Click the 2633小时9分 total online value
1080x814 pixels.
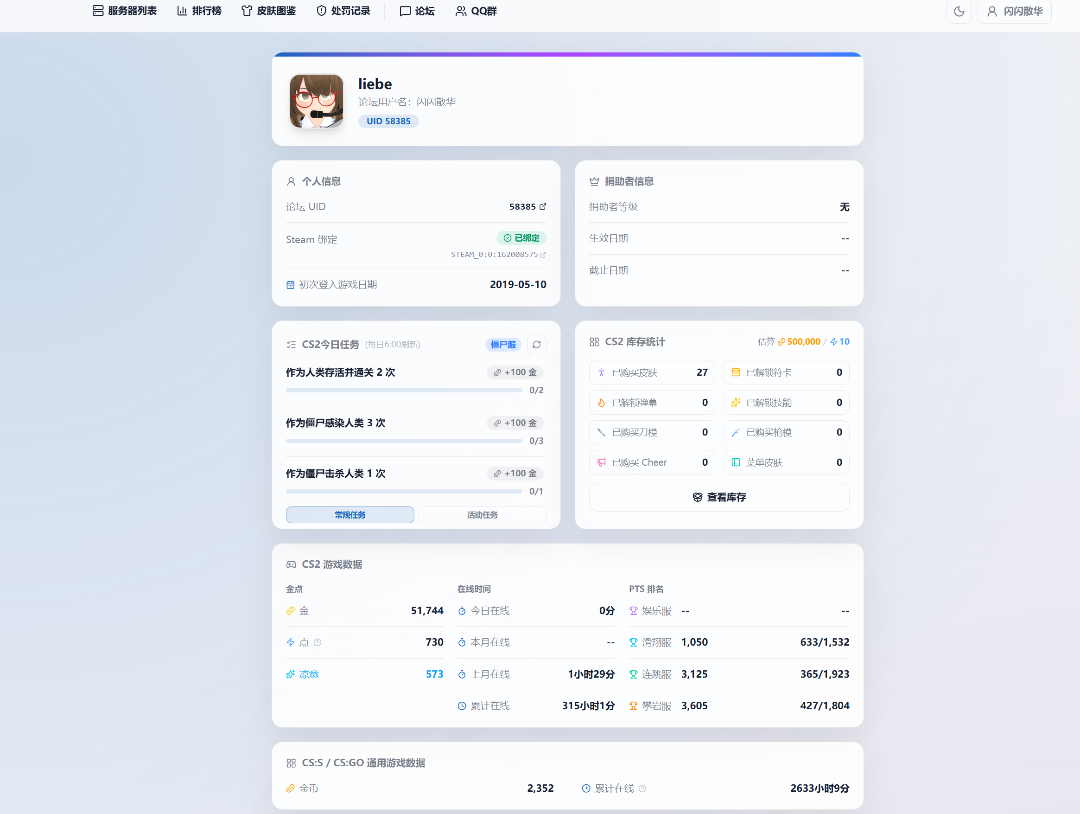[820, 789]
